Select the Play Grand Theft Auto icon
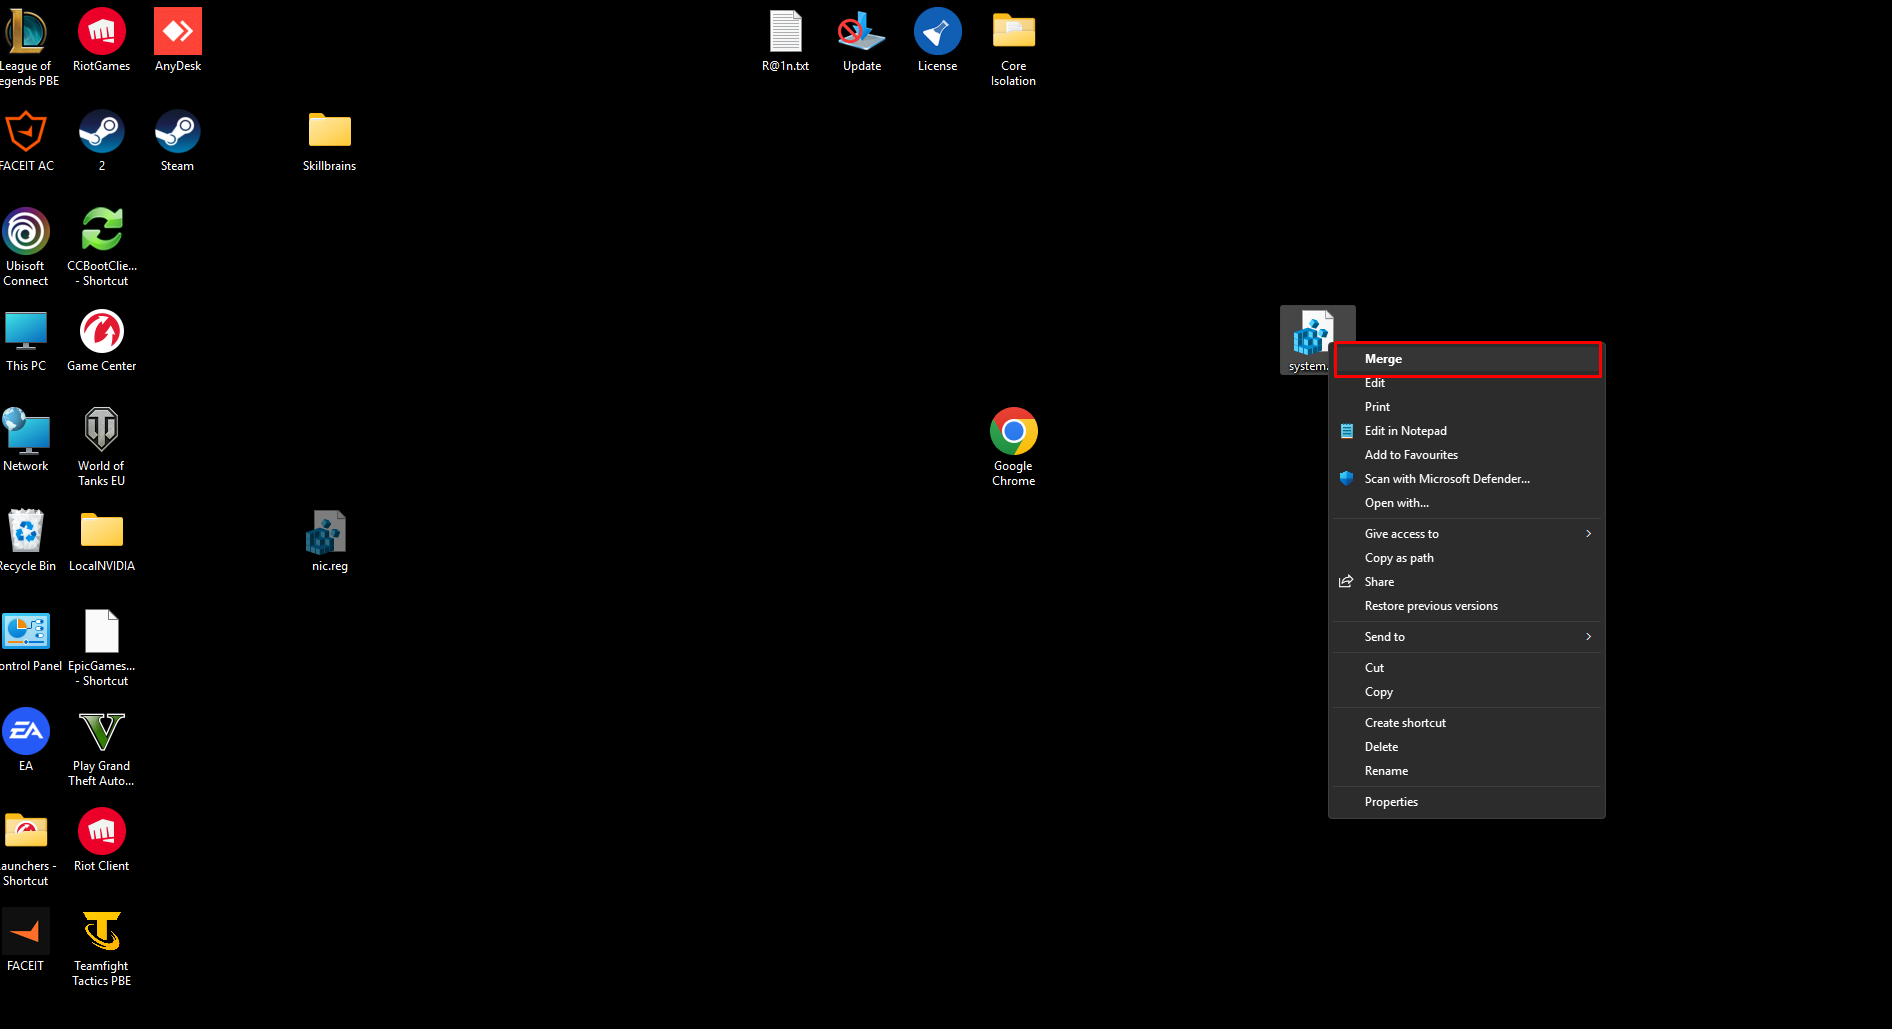Image resolution: width=1892 pixels, height=1029 pixels. point(101,747)
